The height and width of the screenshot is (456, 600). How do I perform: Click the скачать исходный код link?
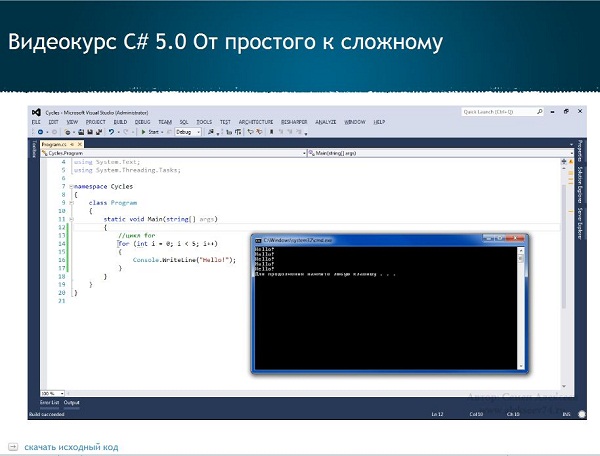[x=70, y=447]
